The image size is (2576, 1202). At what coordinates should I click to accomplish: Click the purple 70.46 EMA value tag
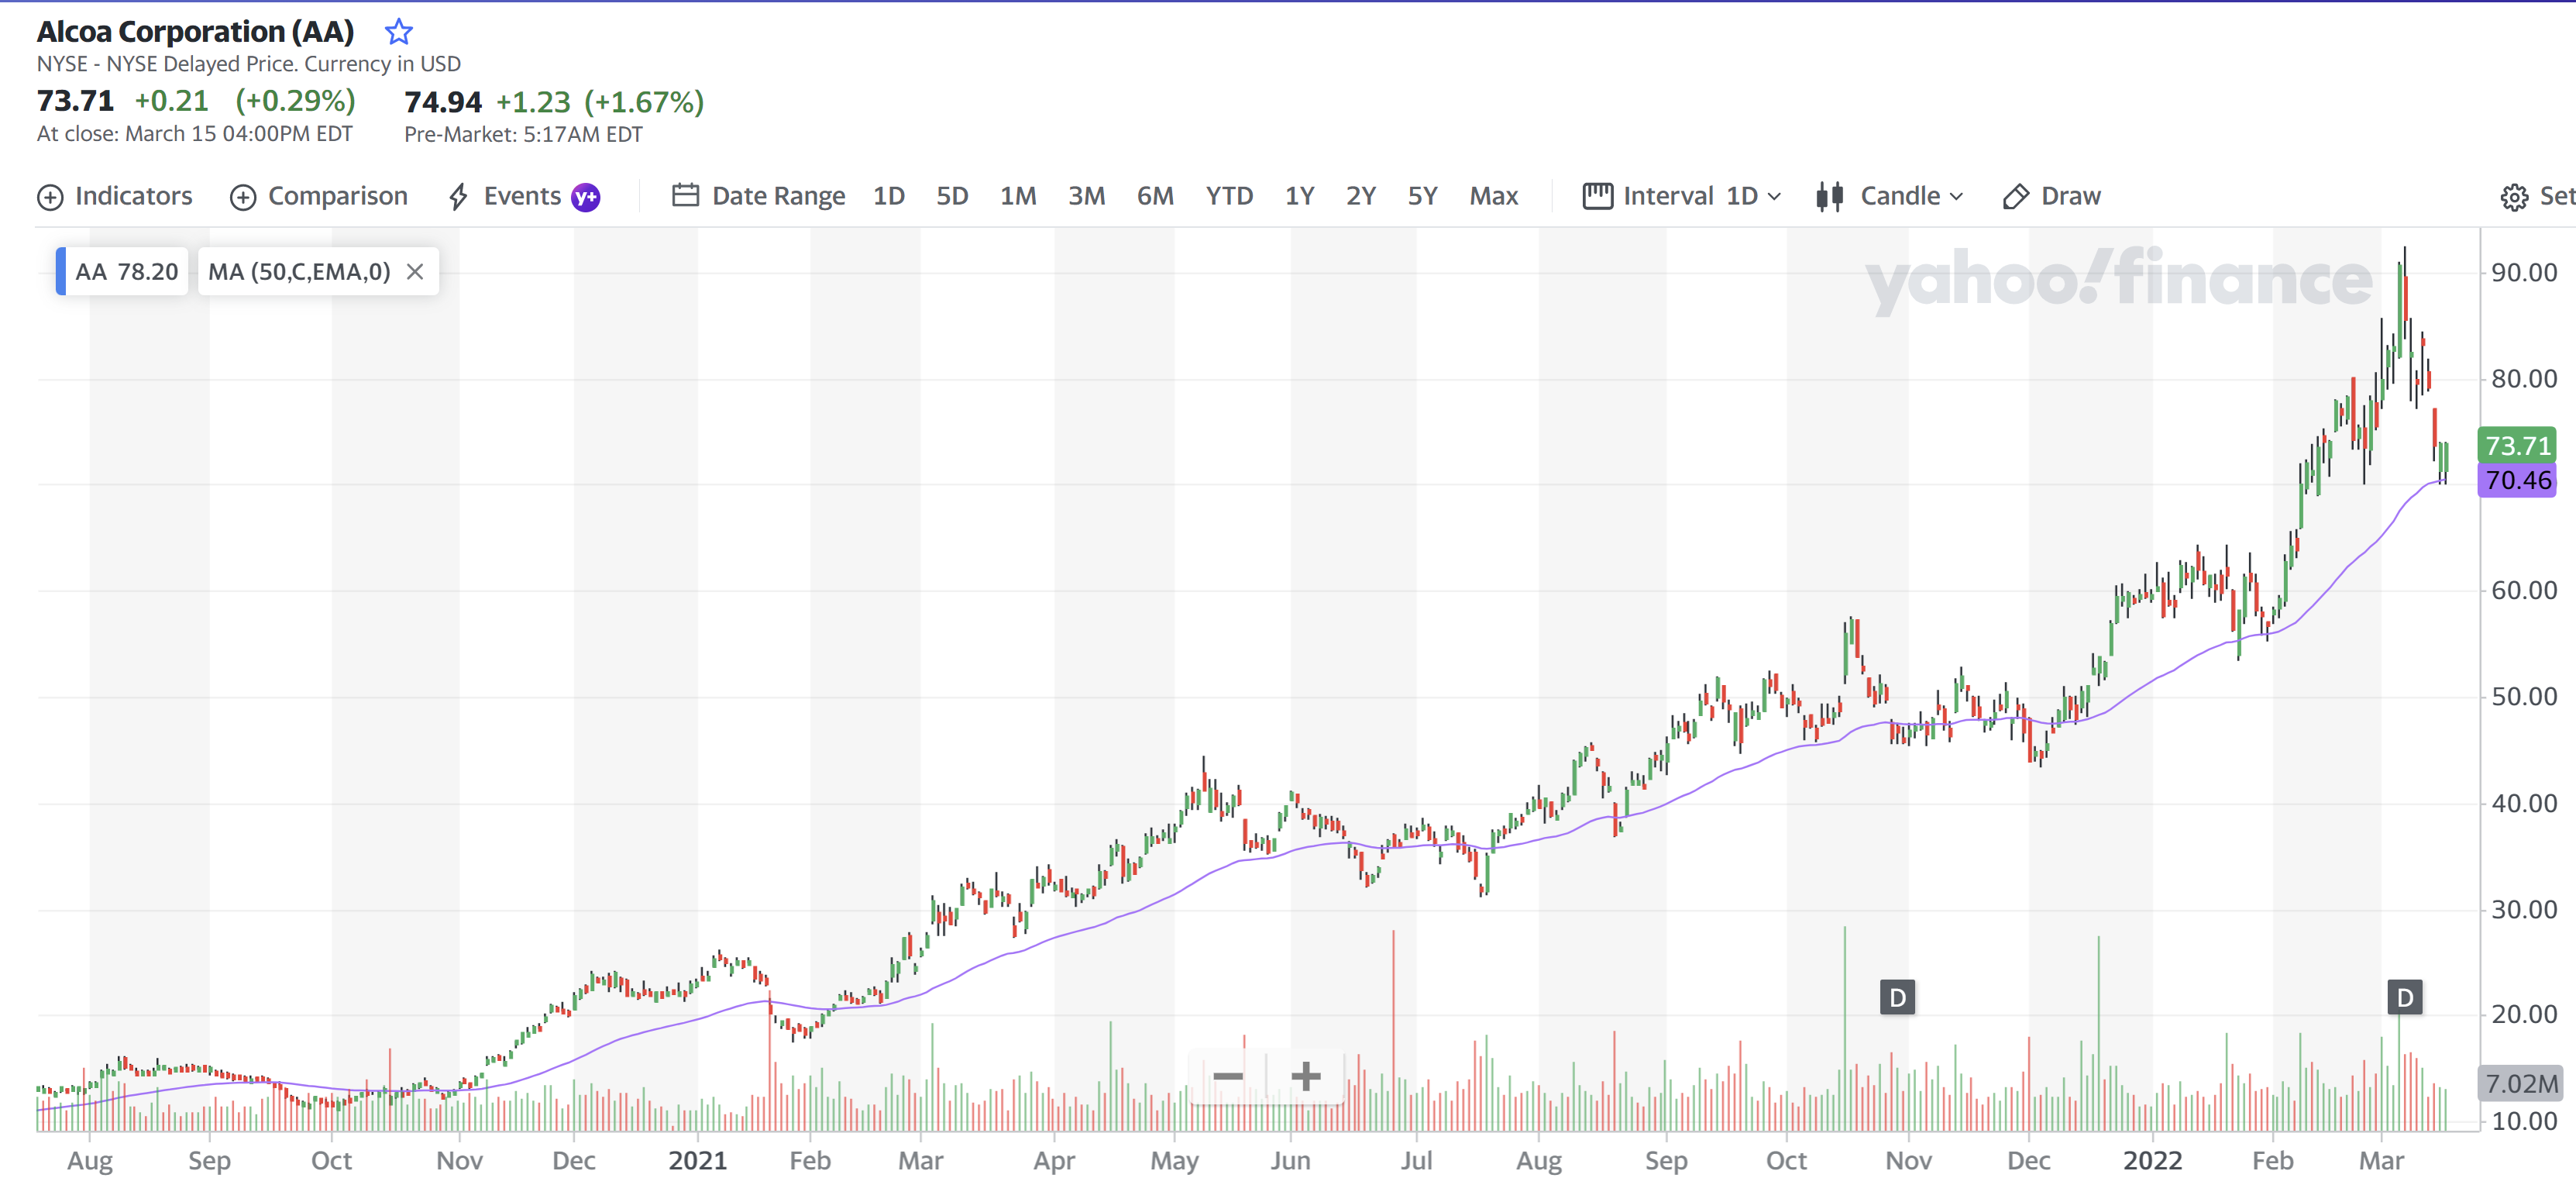coord(2516,480)
